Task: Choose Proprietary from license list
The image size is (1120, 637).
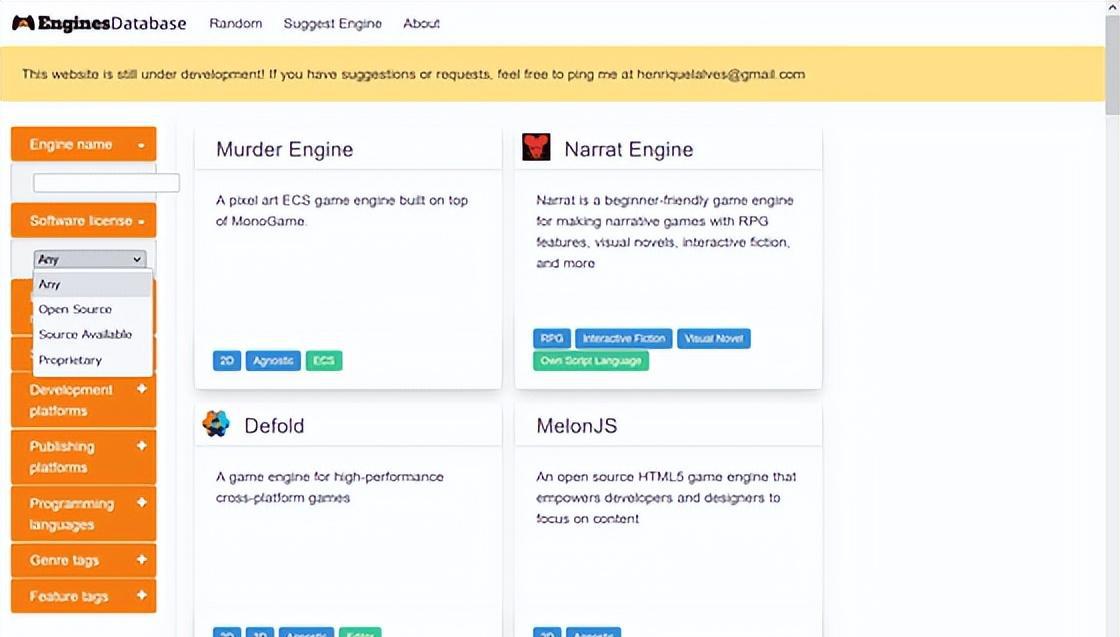Action: tap(92, 360)
